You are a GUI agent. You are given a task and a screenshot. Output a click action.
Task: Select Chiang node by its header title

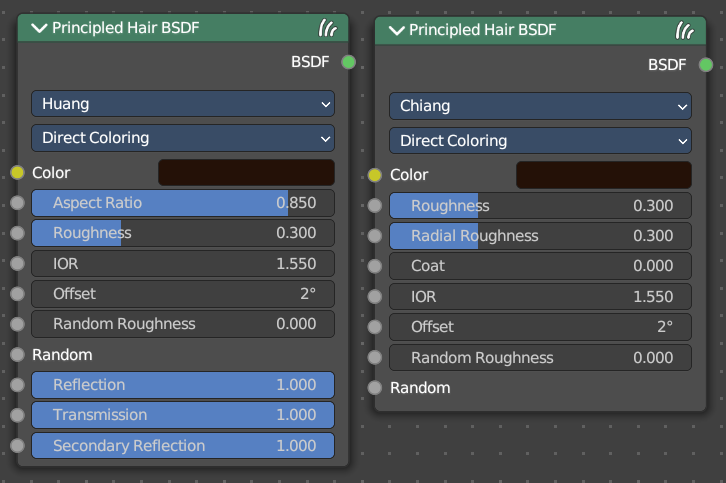482,30
